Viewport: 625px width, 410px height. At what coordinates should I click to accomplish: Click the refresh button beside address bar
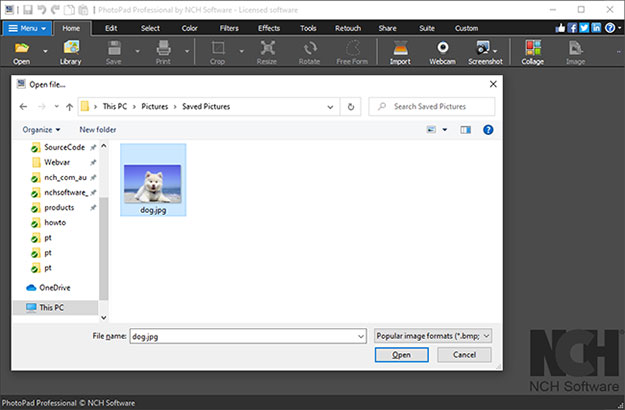(x=351, y=107)
